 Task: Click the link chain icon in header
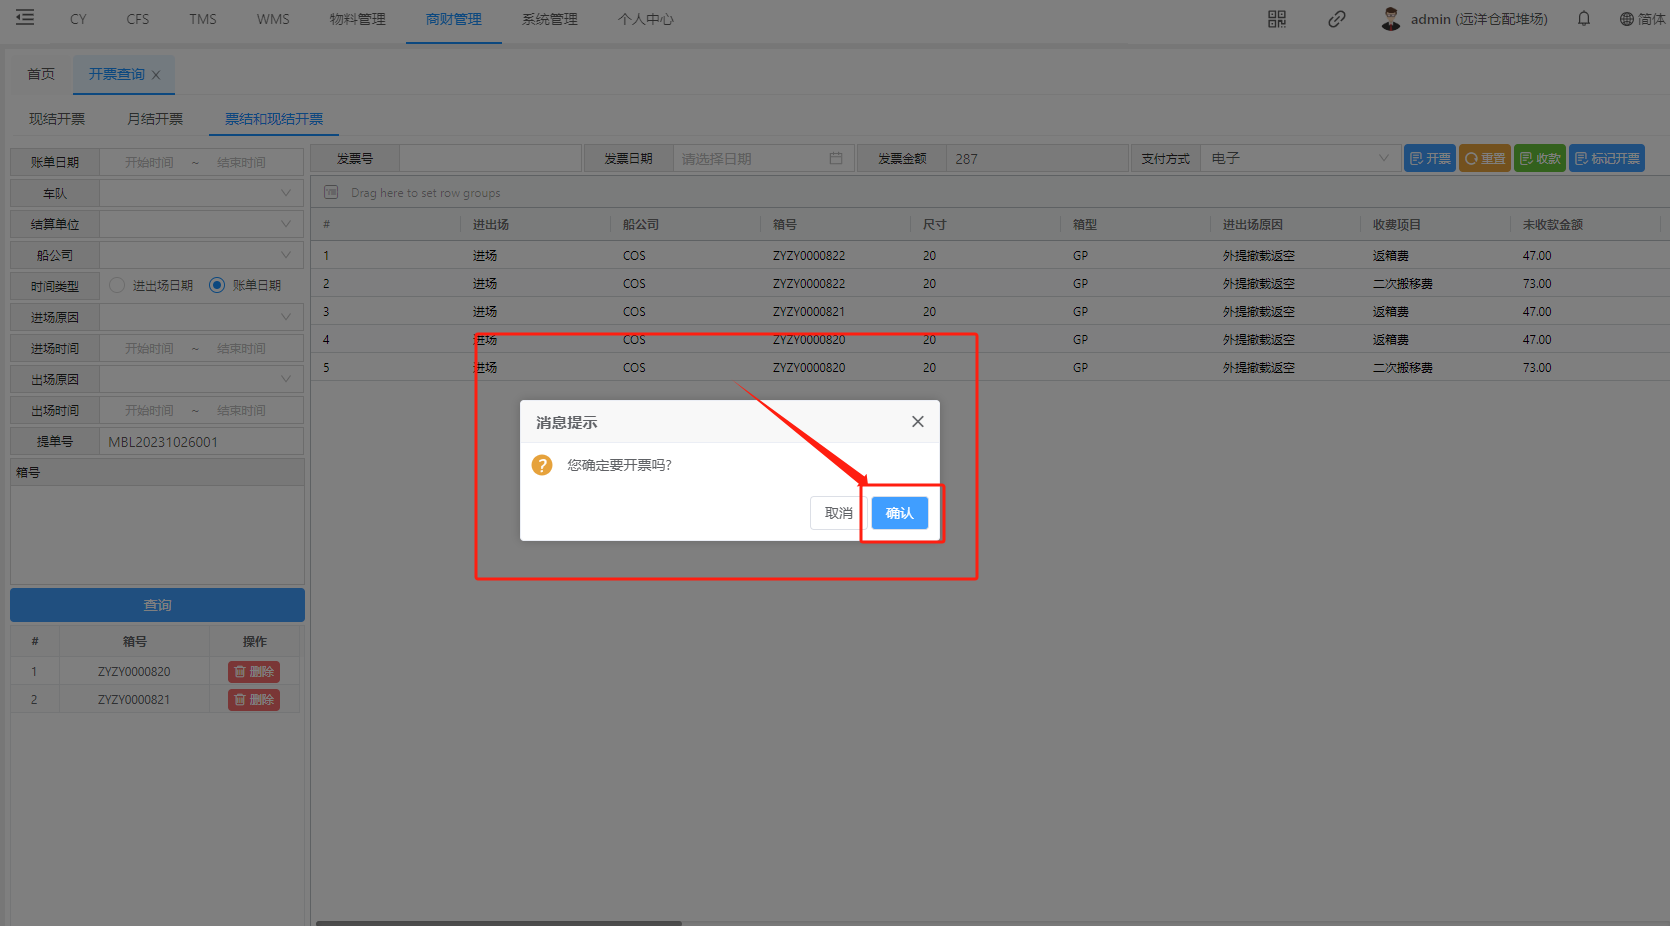[x=1336, y=19]
